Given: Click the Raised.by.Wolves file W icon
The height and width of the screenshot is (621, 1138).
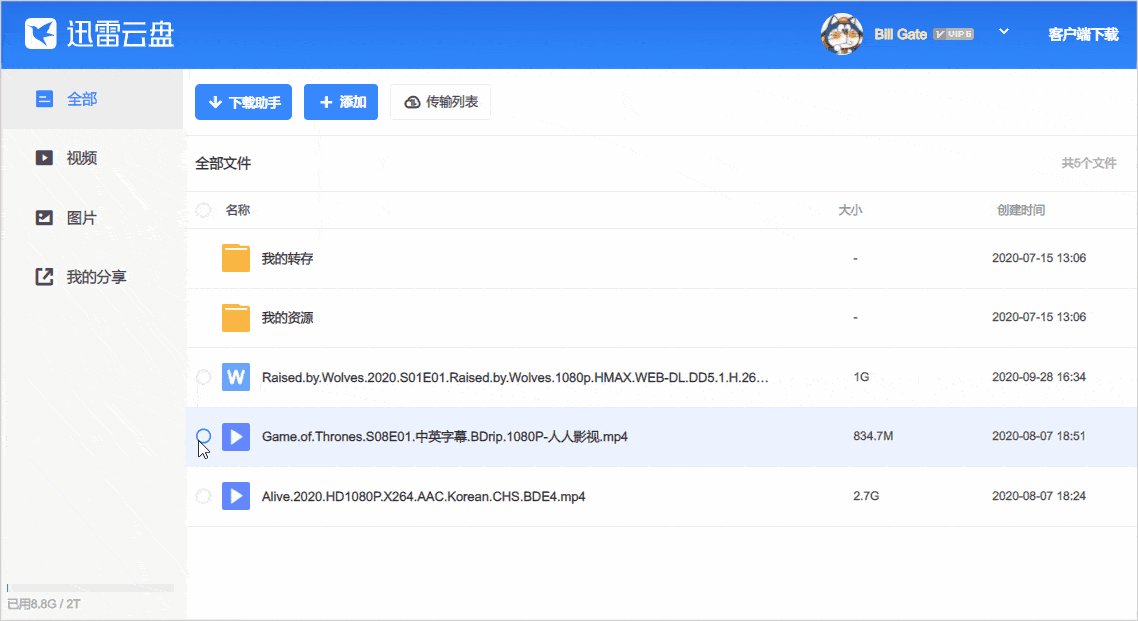Looking at the screenshot, I should click(236, 377).
